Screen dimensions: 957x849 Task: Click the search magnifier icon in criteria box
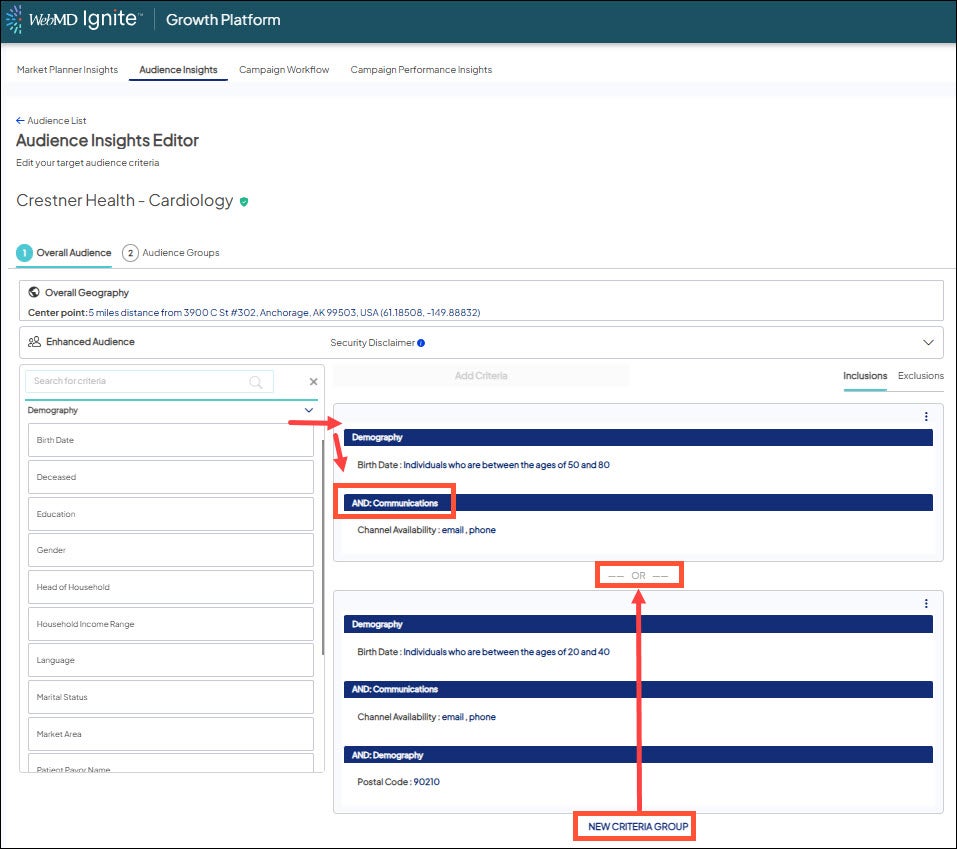256,382
